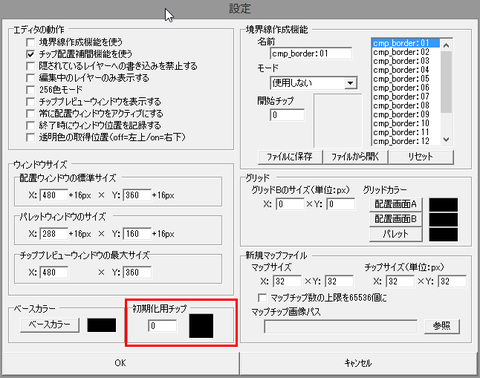This screenshot has height=378, width=480.
Task: Click the border list scroll-up arrow
Action: (x=446, y=45)
